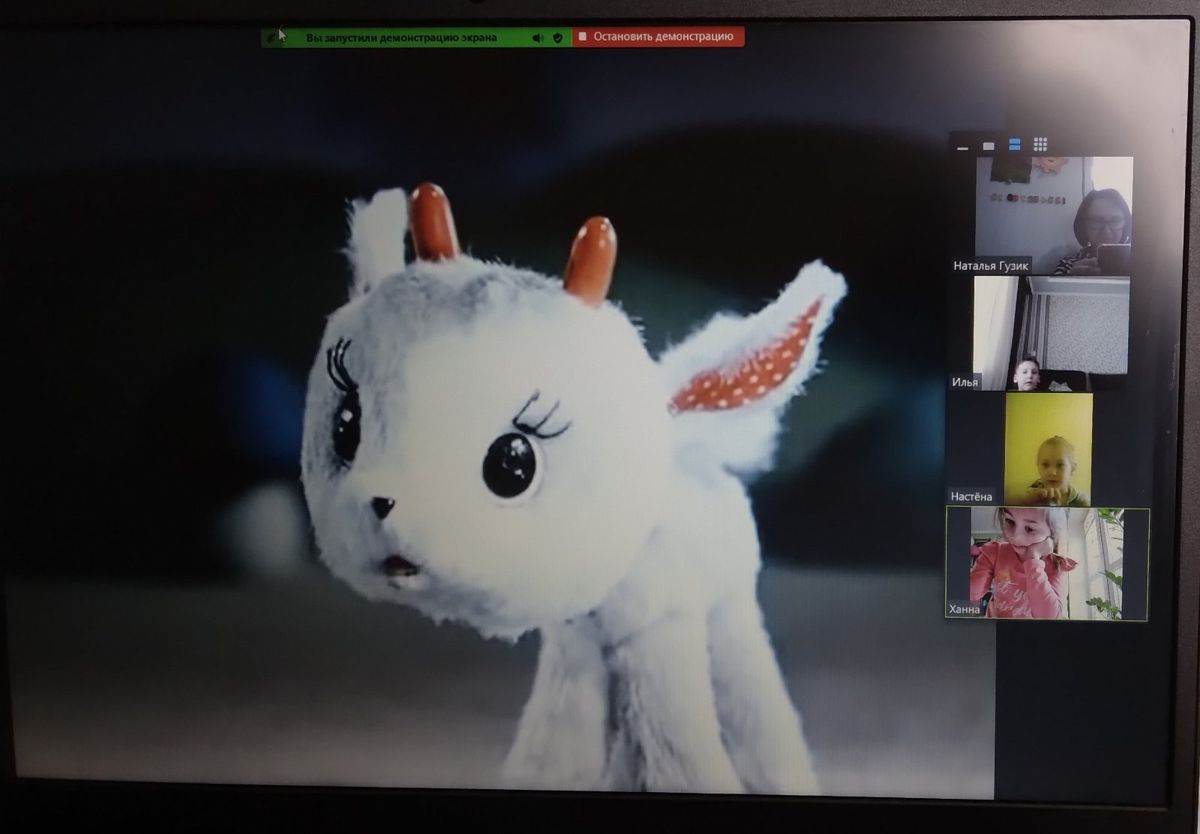1200x834 pixels.
Task: Click the Илья name label
Action: 965,382
